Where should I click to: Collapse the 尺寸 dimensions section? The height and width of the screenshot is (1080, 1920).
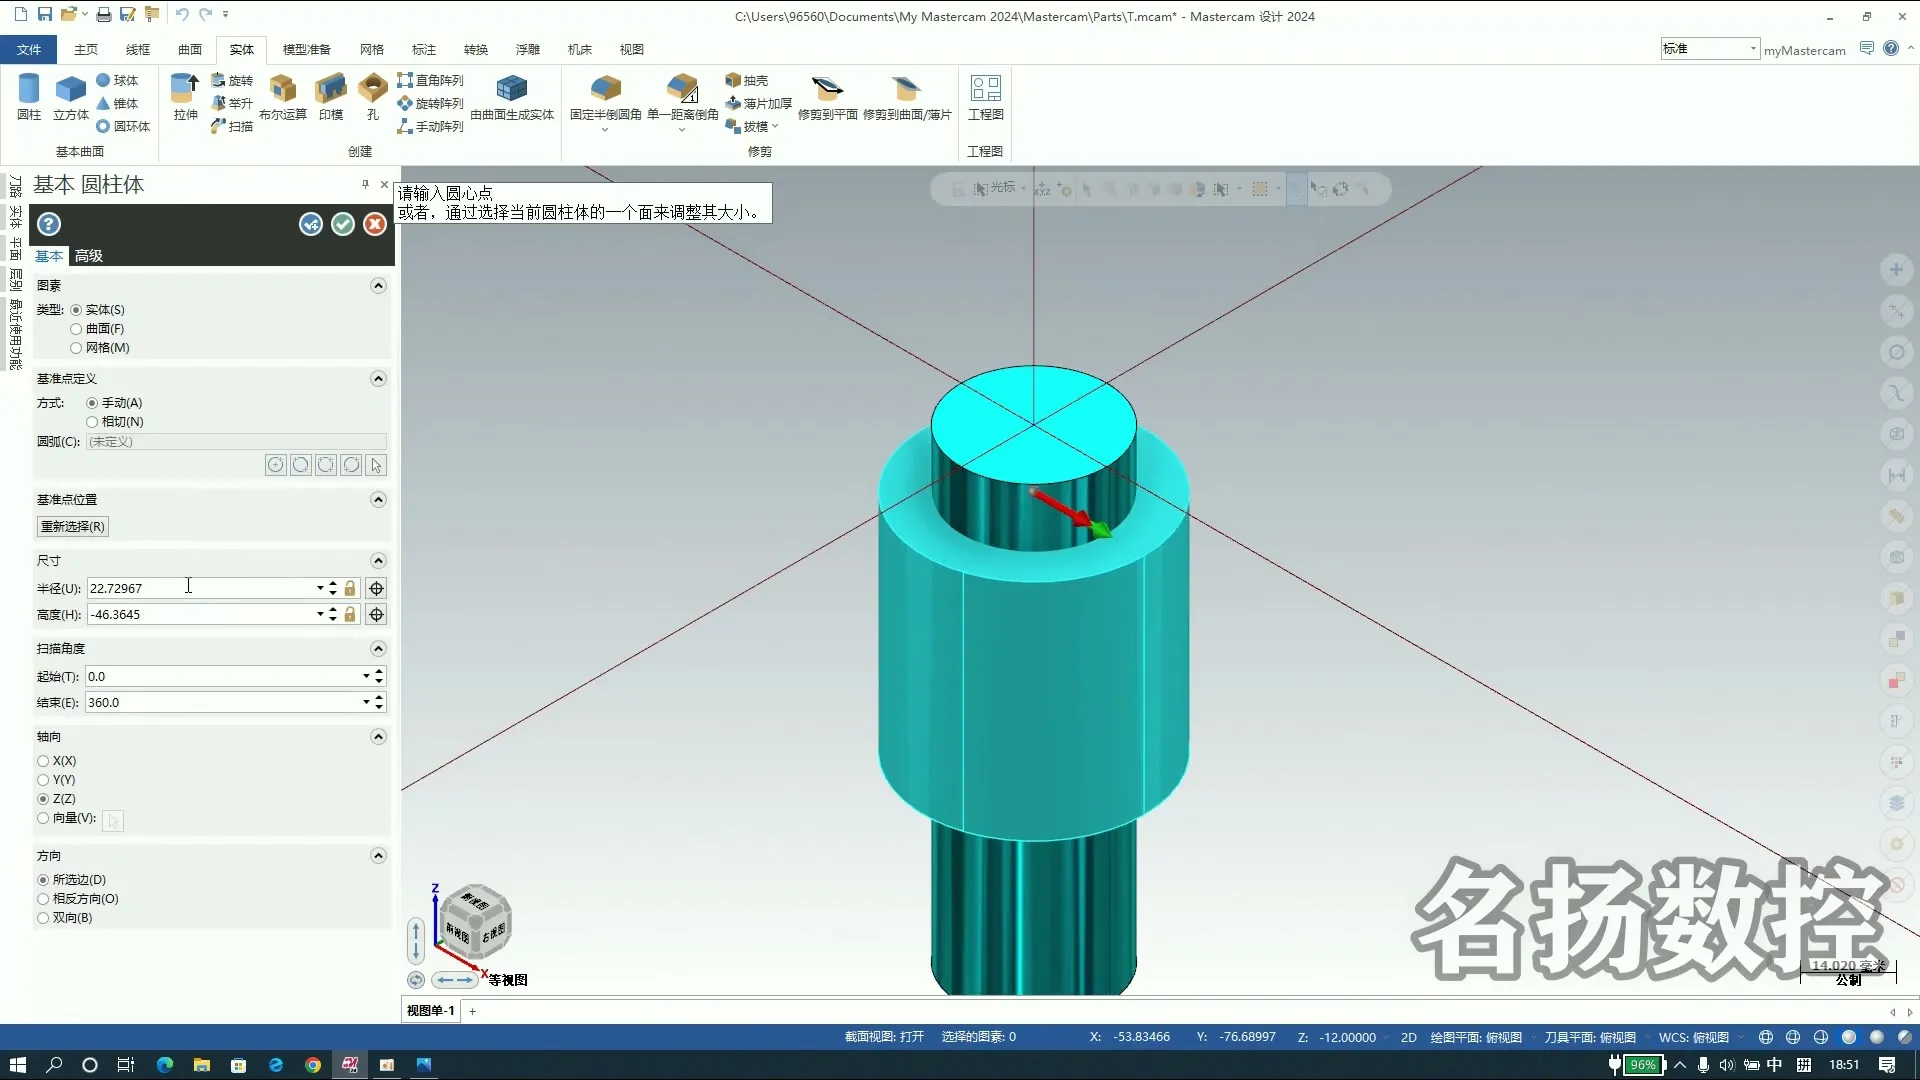pyautogui.click(x=378, y=561)
